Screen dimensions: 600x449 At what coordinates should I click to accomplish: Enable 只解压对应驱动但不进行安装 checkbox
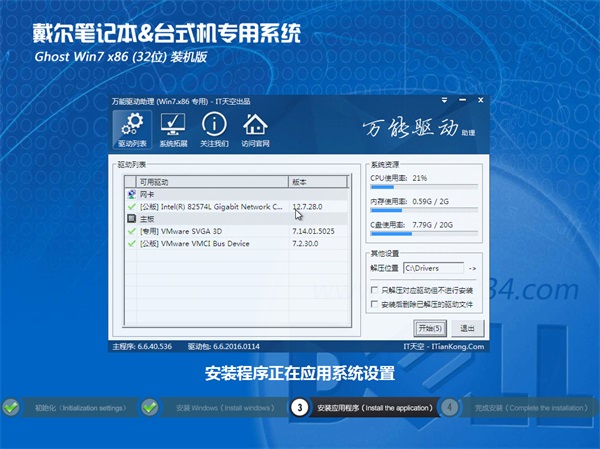pyautogui.click(x=374, y=288)
